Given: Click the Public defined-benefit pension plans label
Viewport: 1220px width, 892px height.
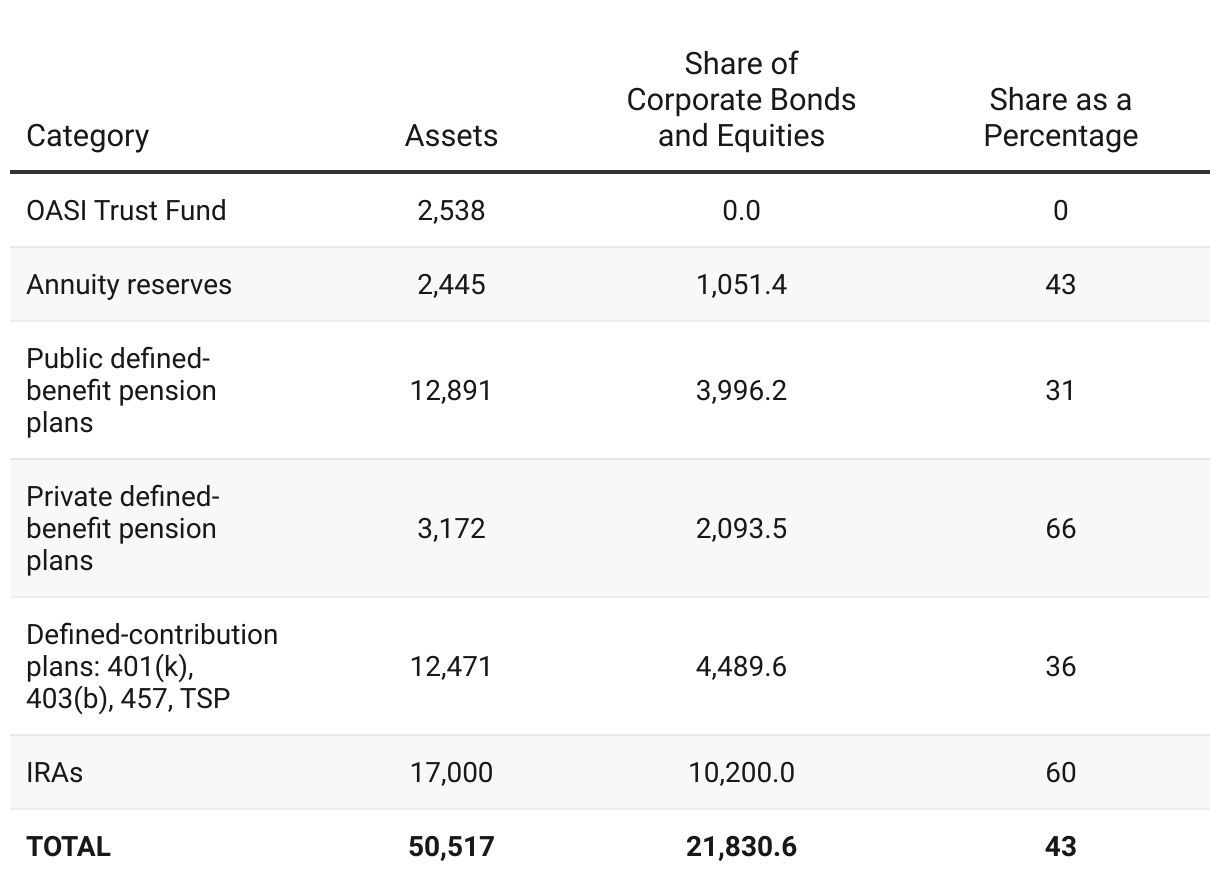Looking at the screenshot, I should point(121,390).
